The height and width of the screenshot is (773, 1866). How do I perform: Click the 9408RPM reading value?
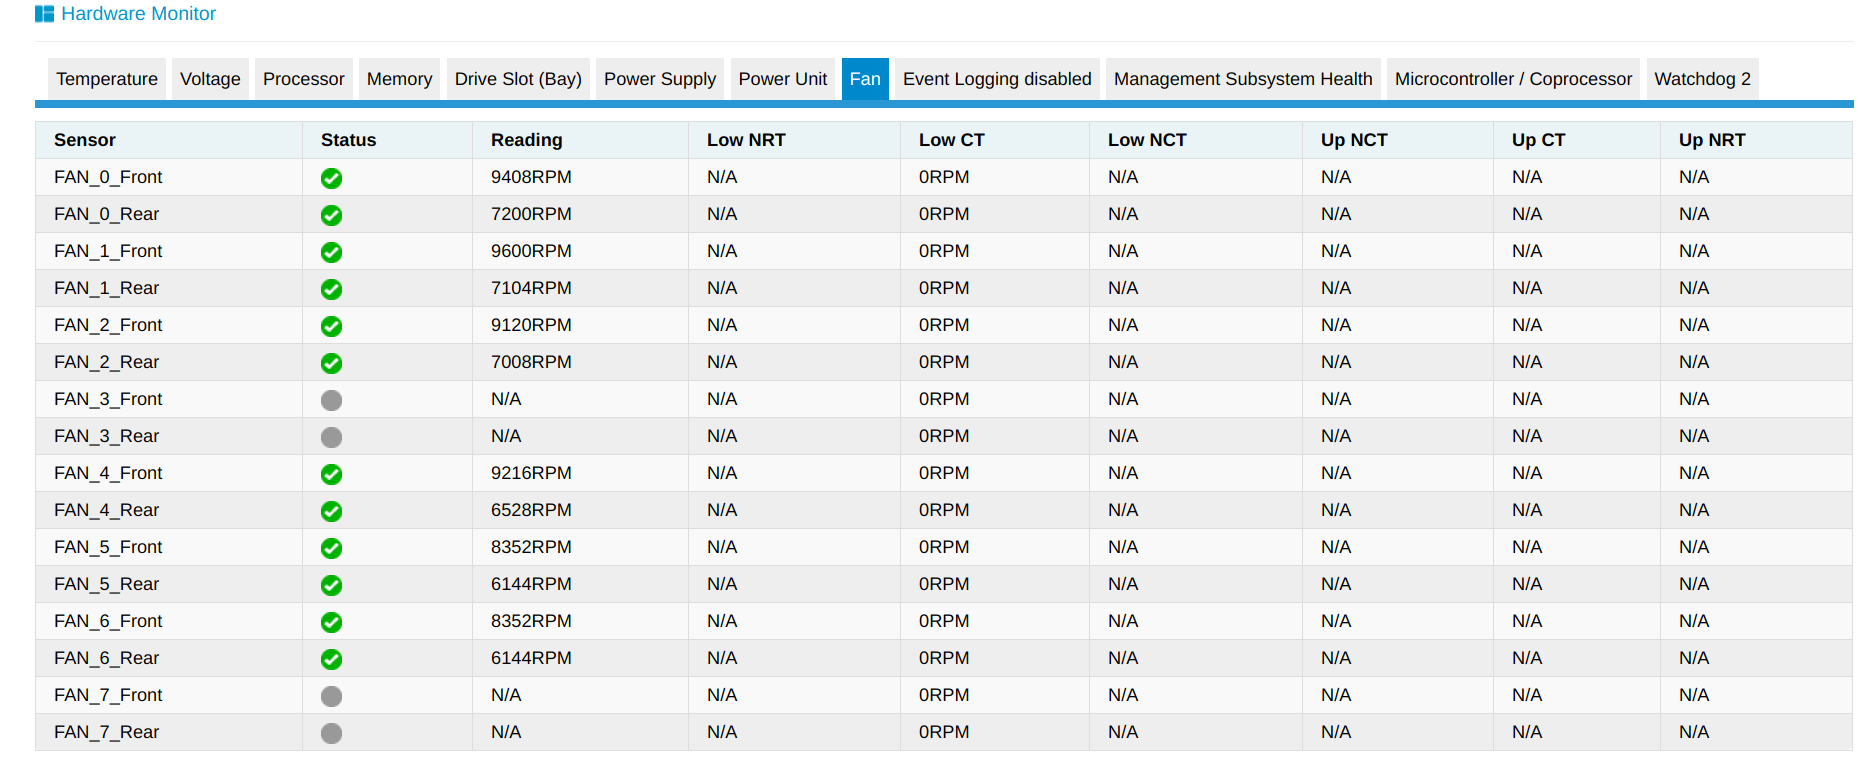click(x=531, y=177)
